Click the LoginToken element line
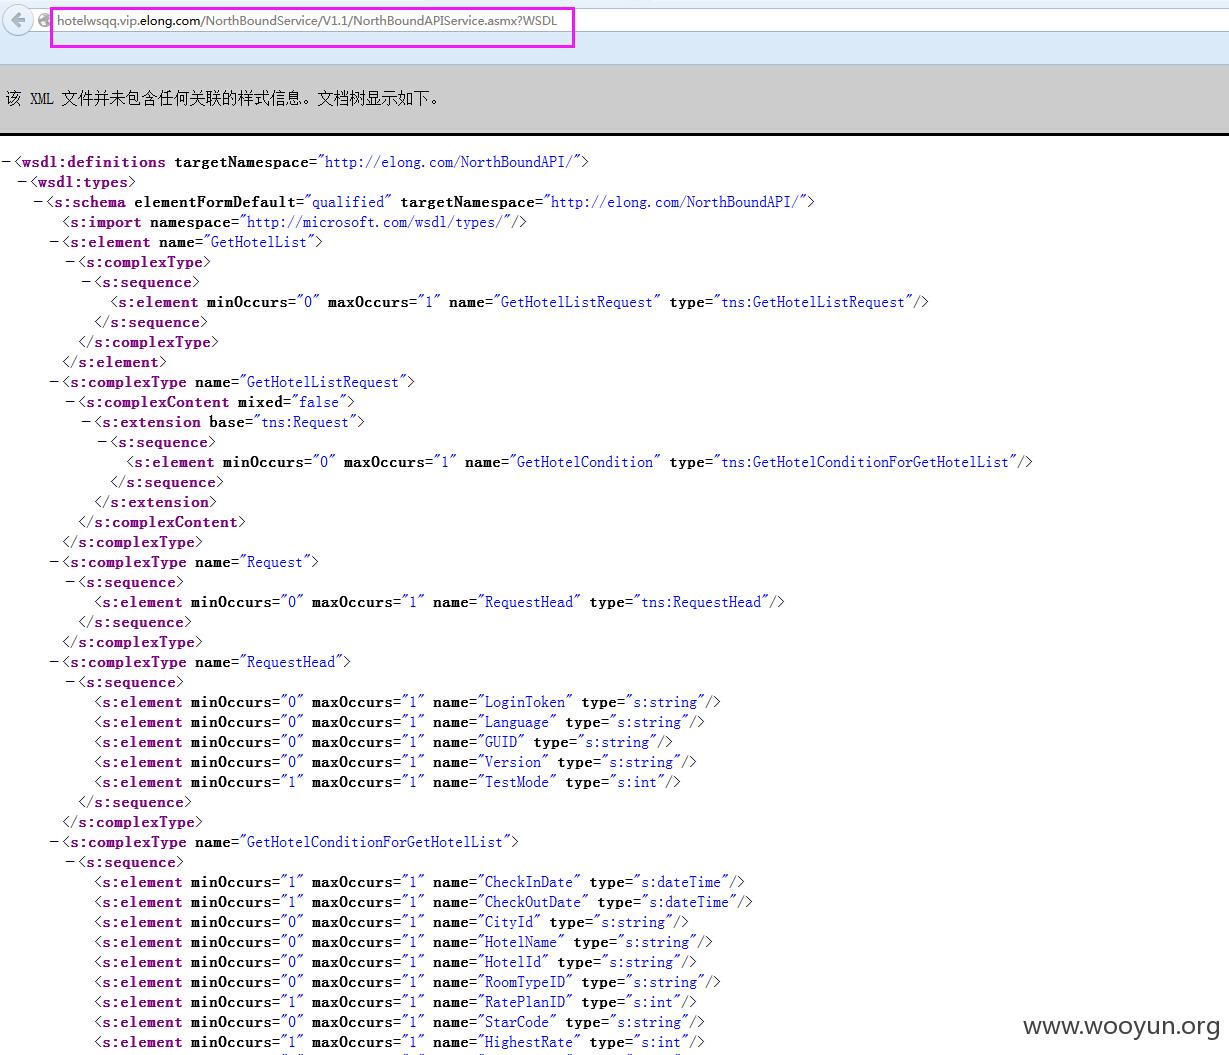 point(407,702)
